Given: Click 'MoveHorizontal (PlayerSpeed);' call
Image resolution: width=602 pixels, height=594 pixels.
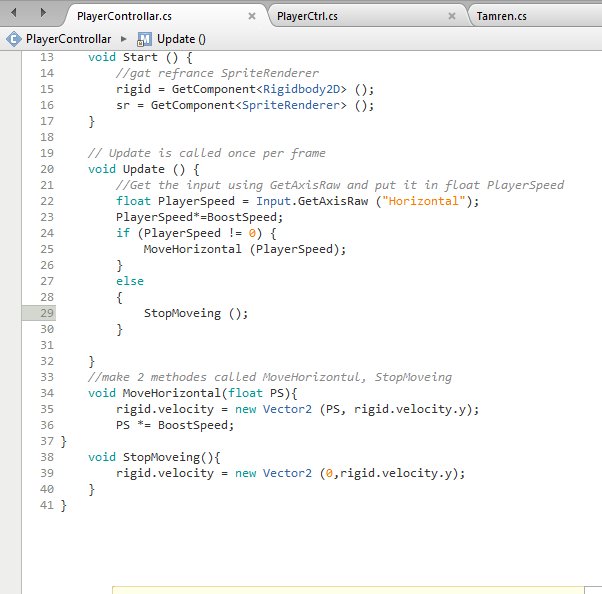Looking at the screenshot, I should tap(245, 249).
